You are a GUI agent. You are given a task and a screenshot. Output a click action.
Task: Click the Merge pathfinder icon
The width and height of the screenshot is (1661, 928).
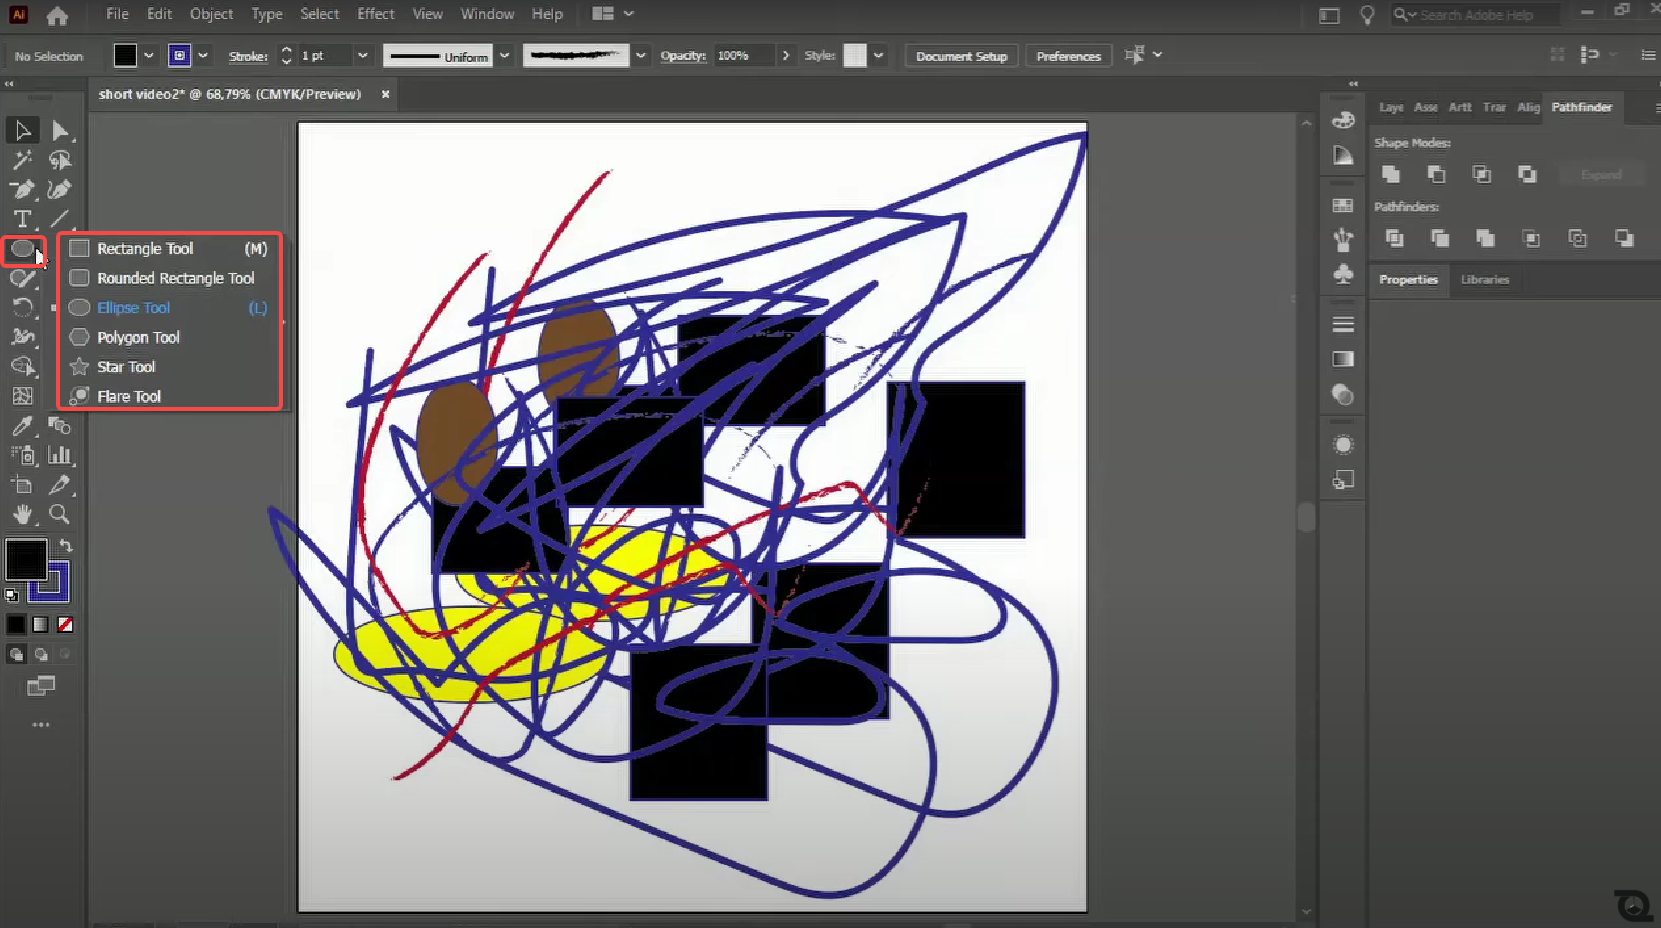click(1486, 238)
